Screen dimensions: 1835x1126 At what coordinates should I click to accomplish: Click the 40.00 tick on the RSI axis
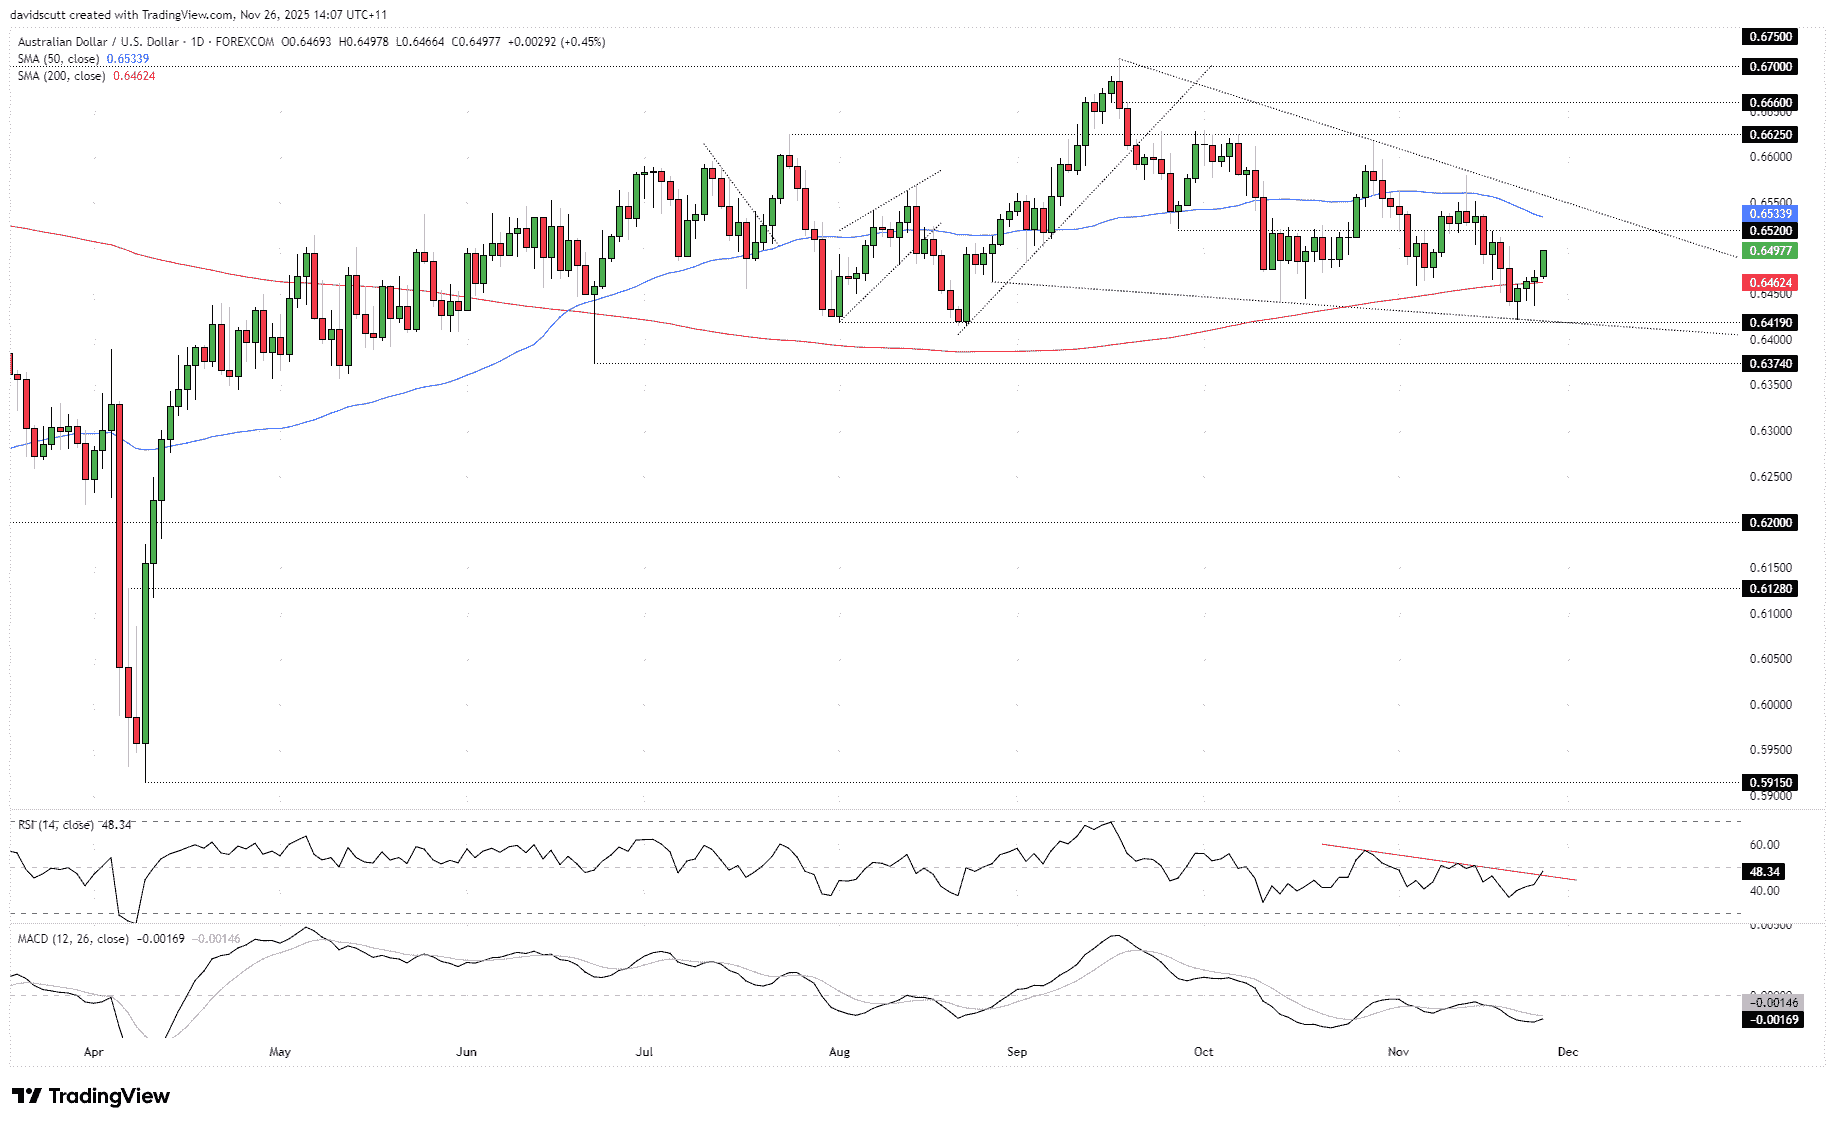[x=1764, y=891]
